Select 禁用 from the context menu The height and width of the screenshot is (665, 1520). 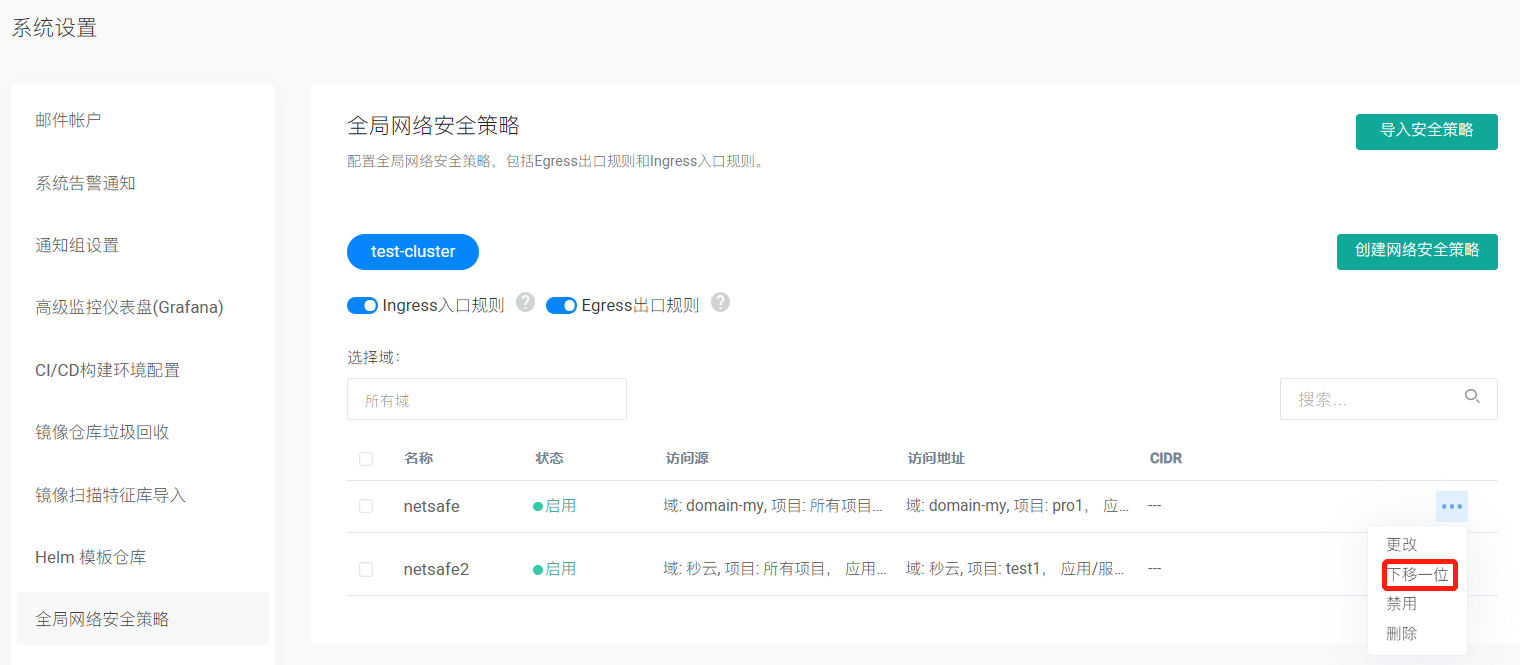(x=1401, y=604)
